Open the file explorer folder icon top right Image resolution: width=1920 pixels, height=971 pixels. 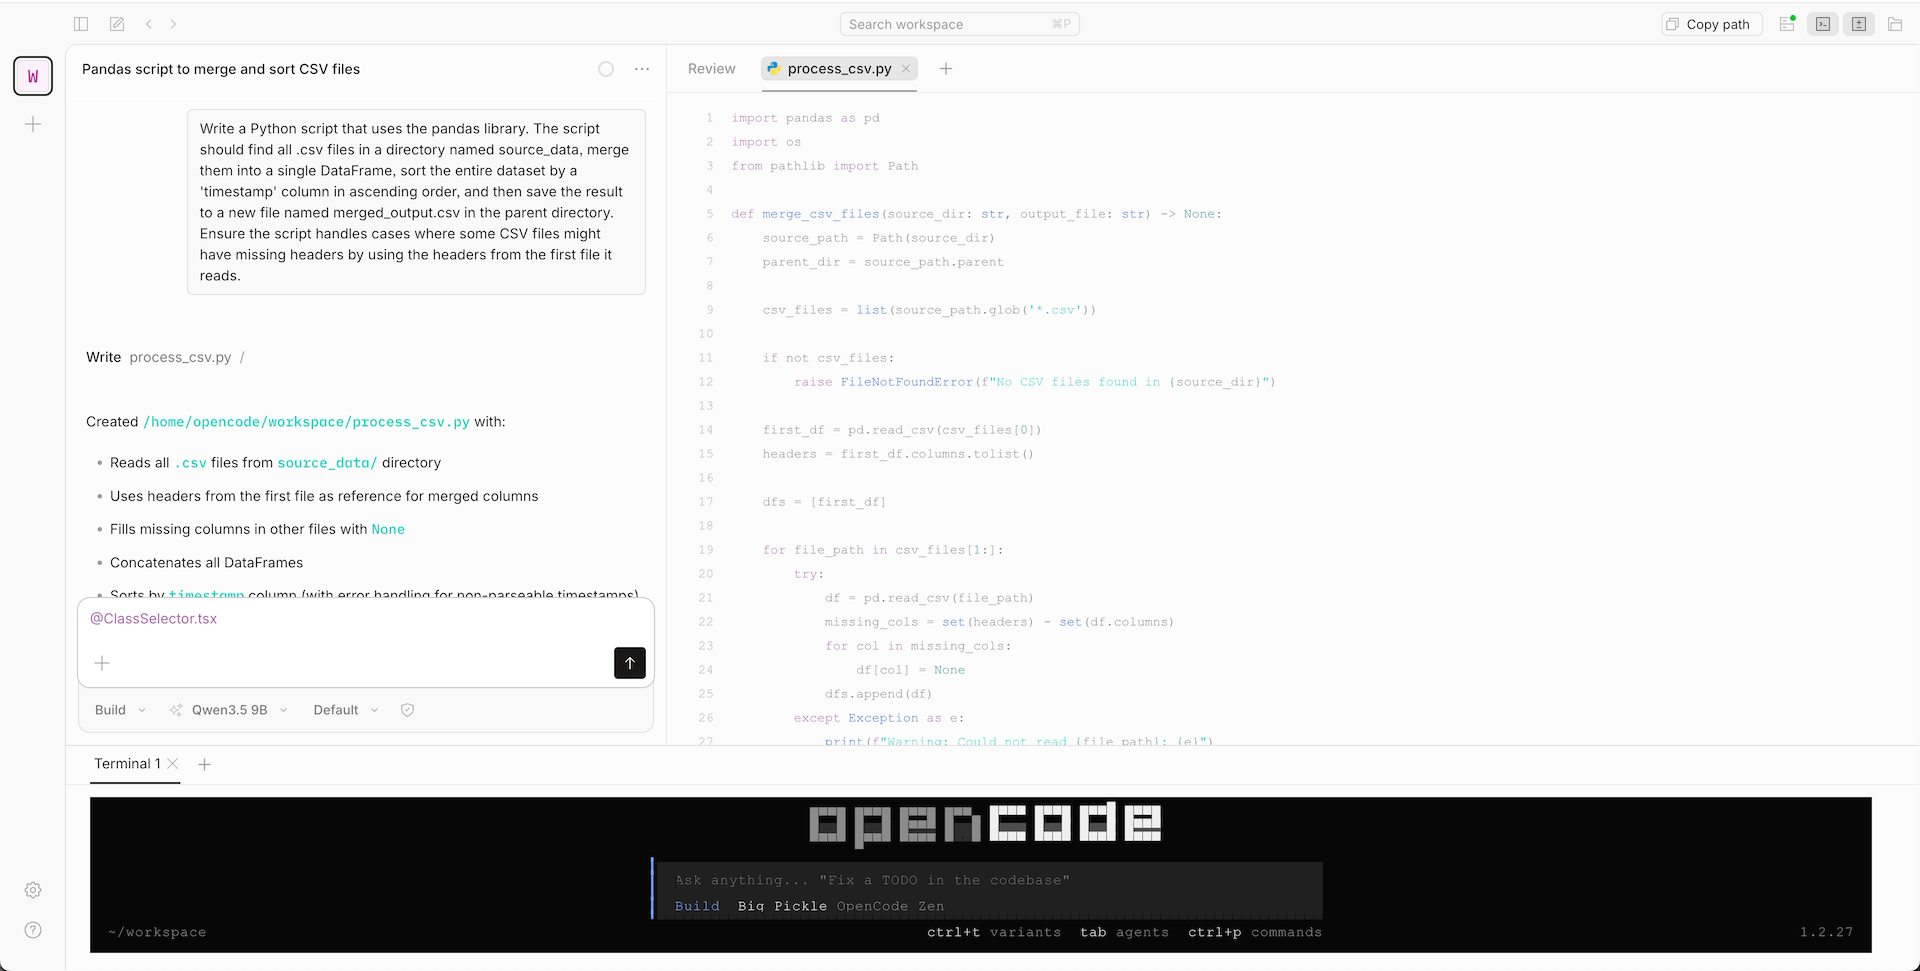click(1895, 23)
